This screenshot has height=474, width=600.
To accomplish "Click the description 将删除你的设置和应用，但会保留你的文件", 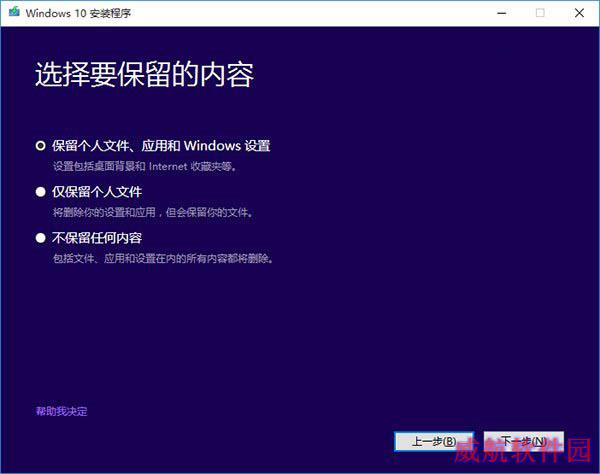I will [153, 212].
